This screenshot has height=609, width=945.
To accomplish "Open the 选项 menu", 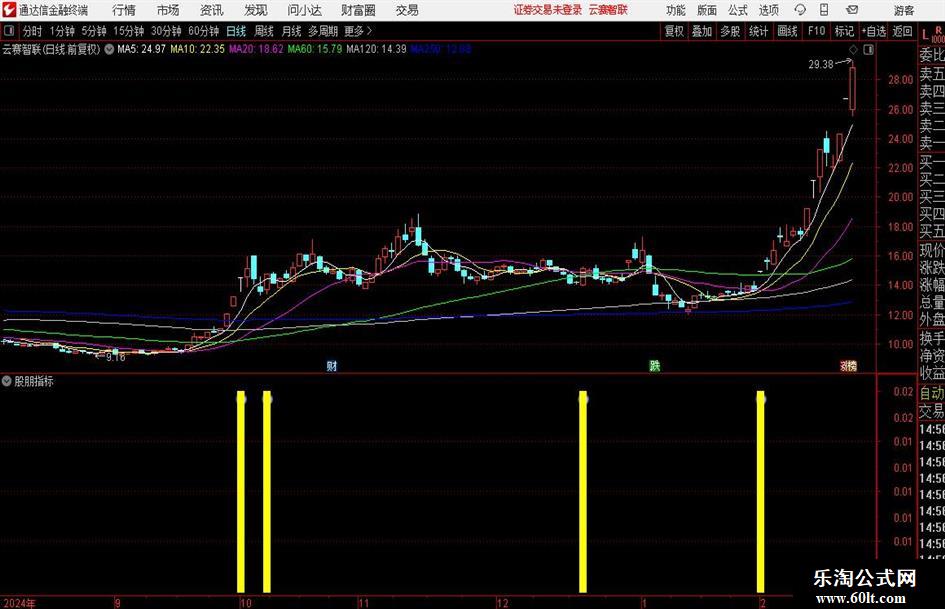I will click(768, 10).
